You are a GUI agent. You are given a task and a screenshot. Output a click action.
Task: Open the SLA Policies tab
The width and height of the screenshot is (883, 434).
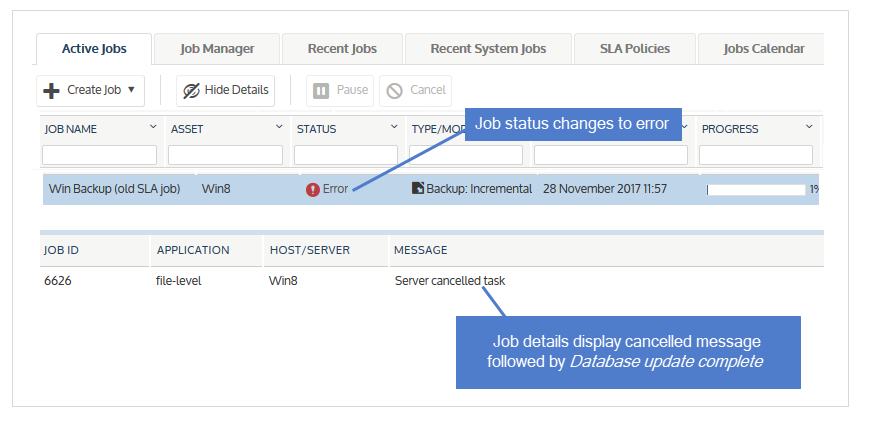635,49
